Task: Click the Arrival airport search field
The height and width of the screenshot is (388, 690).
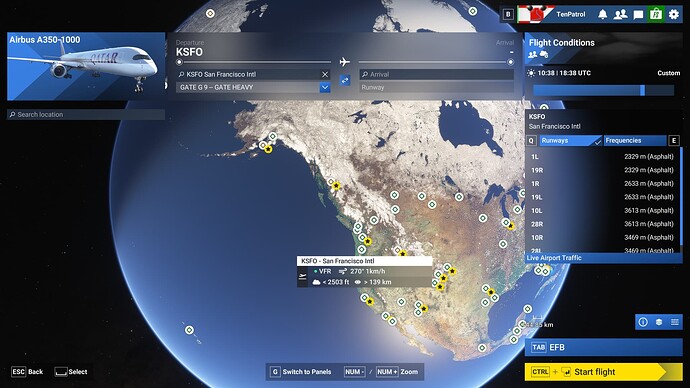Action: click(x=437, y=74)
